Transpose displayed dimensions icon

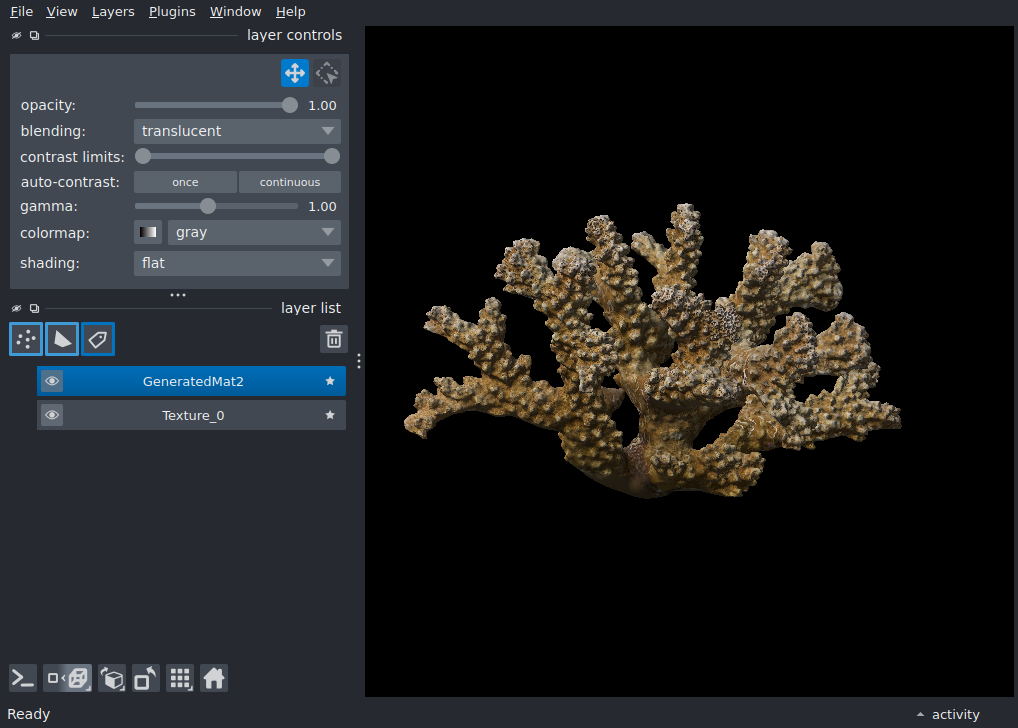pos(146,679)
